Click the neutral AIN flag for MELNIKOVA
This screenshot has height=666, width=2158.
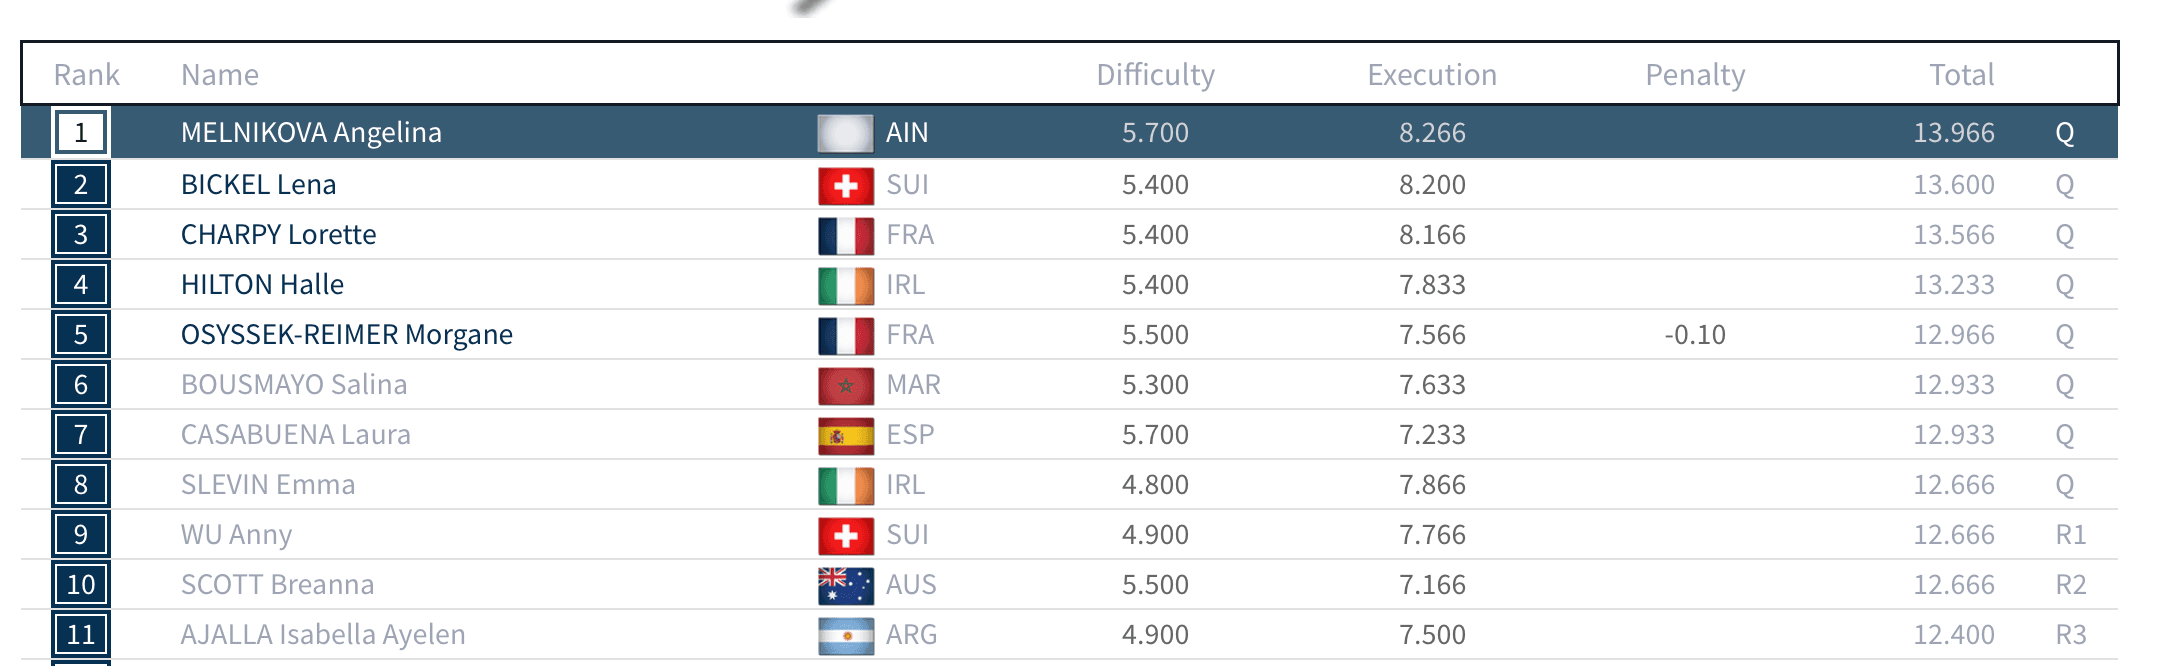[x=846, y=133]
